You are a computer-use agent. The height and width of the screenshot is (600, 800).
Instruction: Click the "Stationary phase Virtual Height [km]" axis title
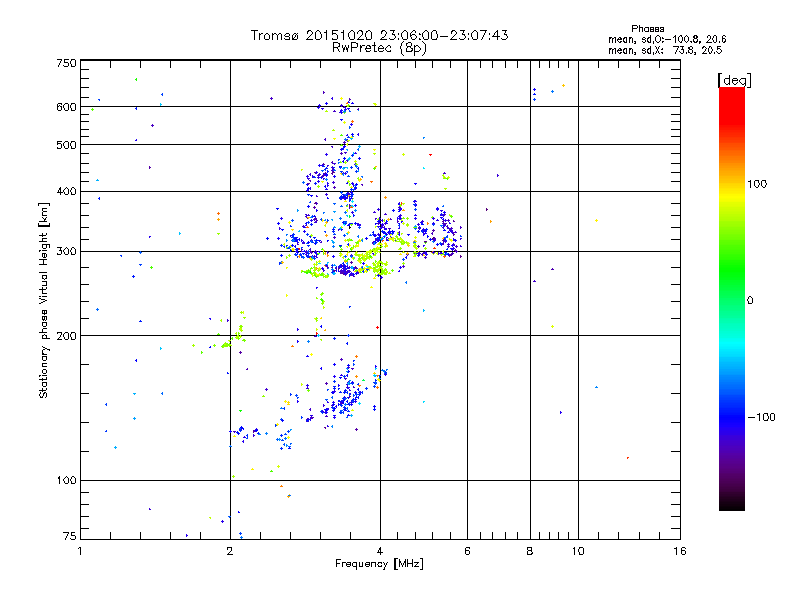pos(43,300)
